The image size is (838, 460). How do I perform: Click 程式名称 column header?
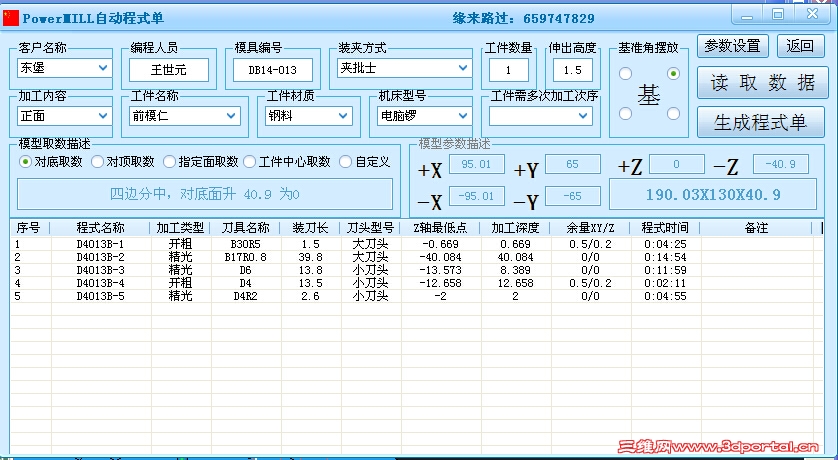[100, 228]
